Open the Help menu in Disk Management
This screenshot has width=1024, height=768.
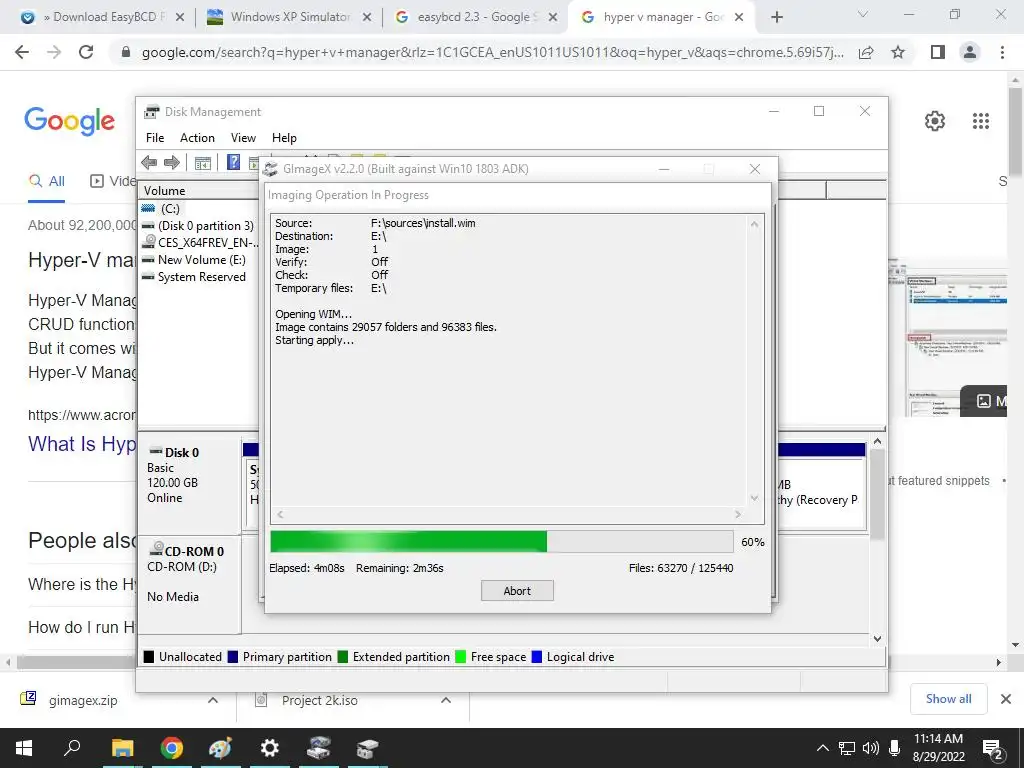click(284, 138)
